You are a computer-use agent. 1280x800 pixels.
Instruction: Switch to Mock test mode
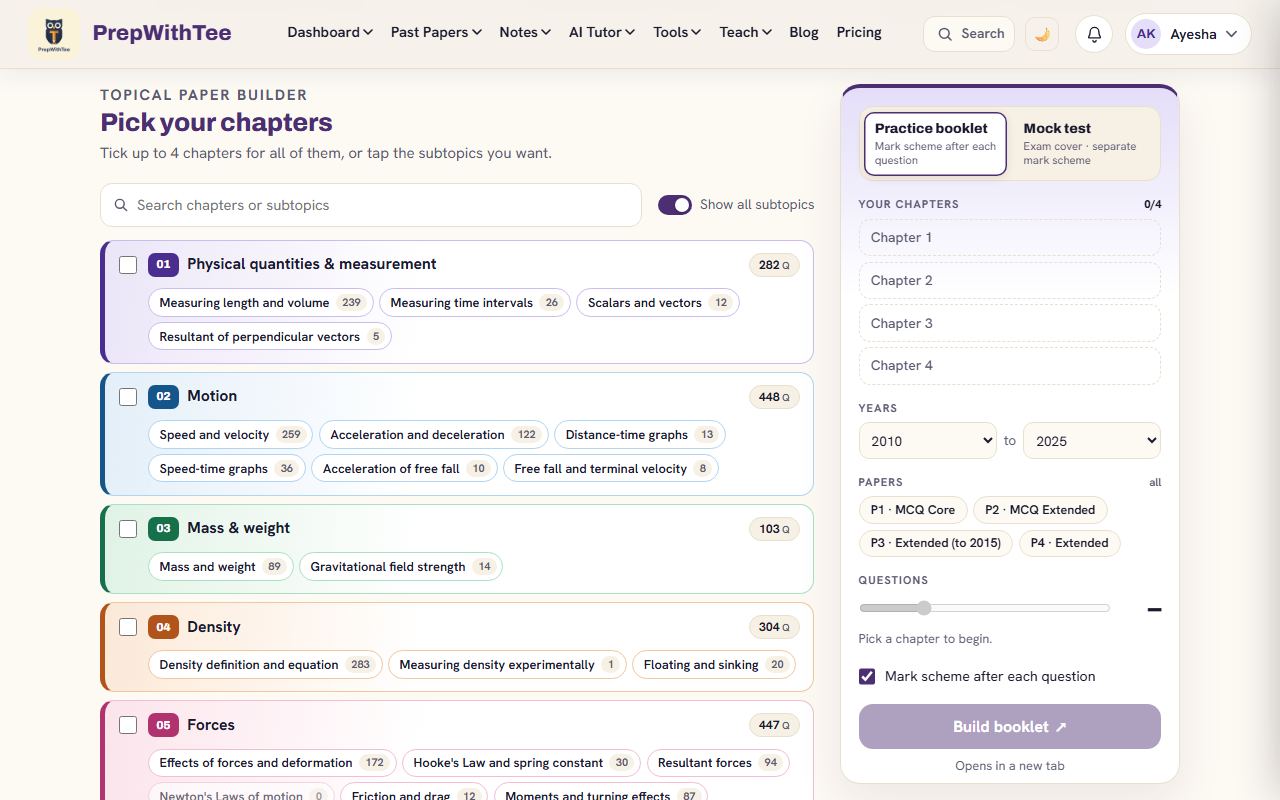(x=1084, y=144)
